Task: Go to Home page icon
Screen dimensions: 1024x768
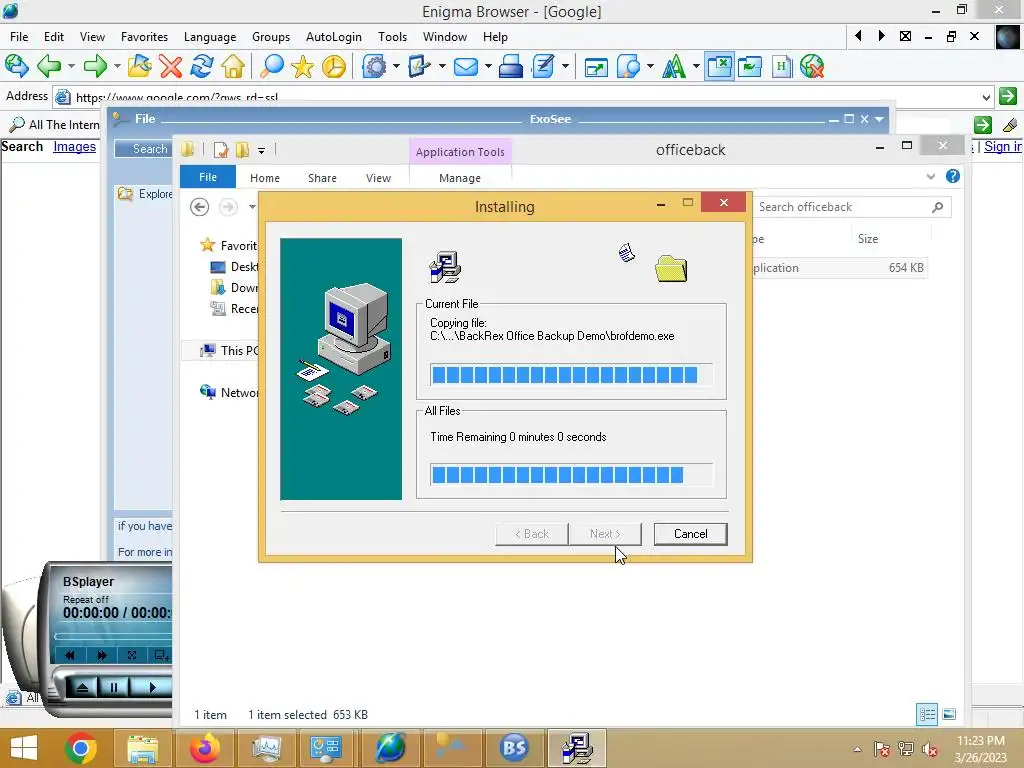Action: click(233, 67)
